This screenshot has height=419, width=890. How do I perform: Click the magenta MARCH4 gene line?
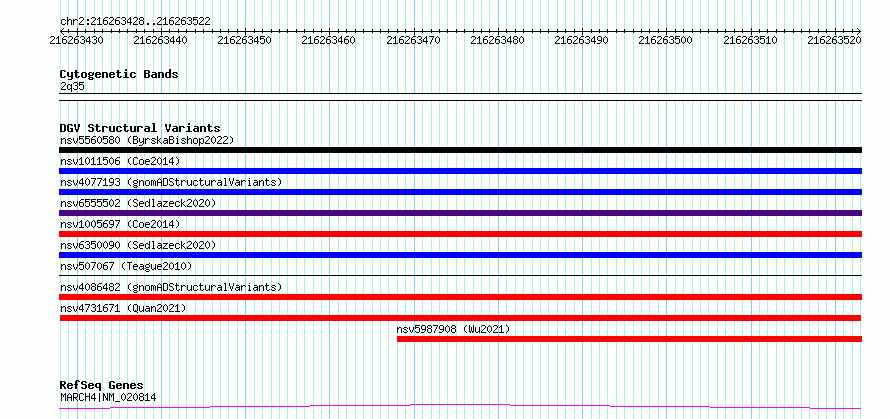(x=460, y=406)
